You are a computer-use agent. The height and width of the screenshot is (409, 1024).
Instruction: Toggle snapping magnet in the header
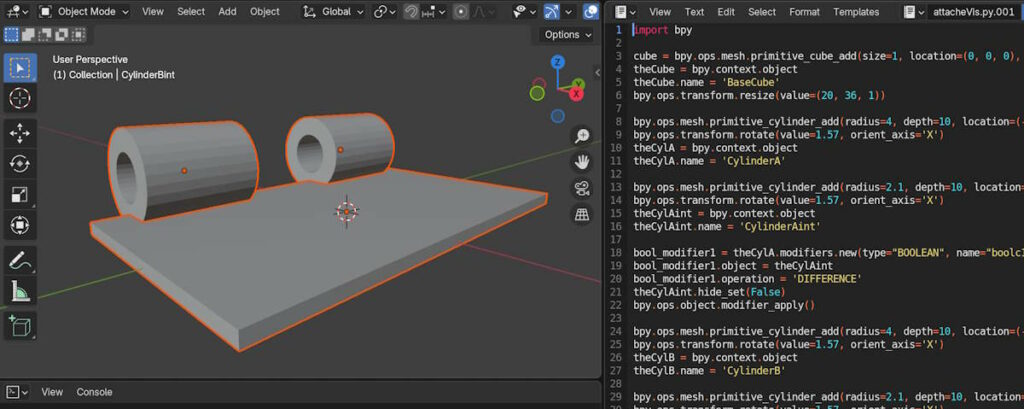coord(412,12)
